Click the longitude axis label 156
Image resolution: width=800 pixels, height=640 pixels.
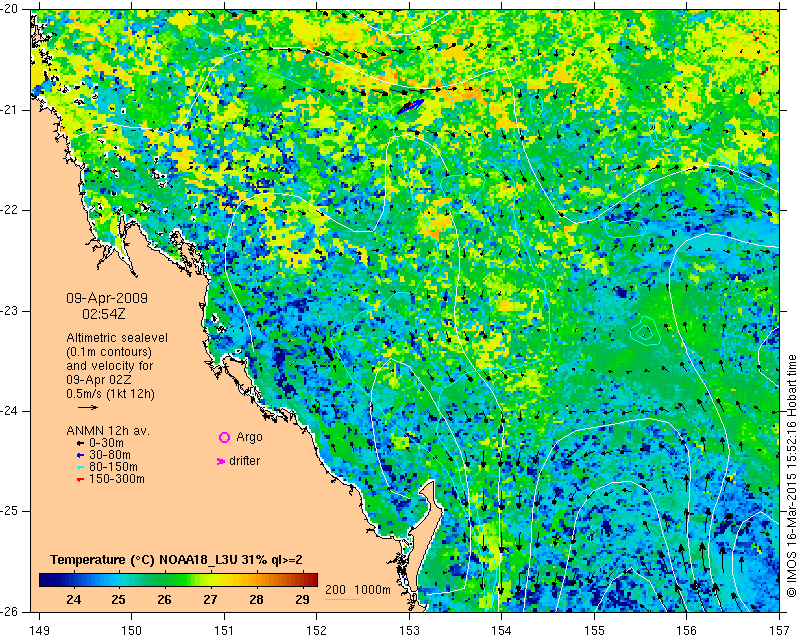(687, 631)
